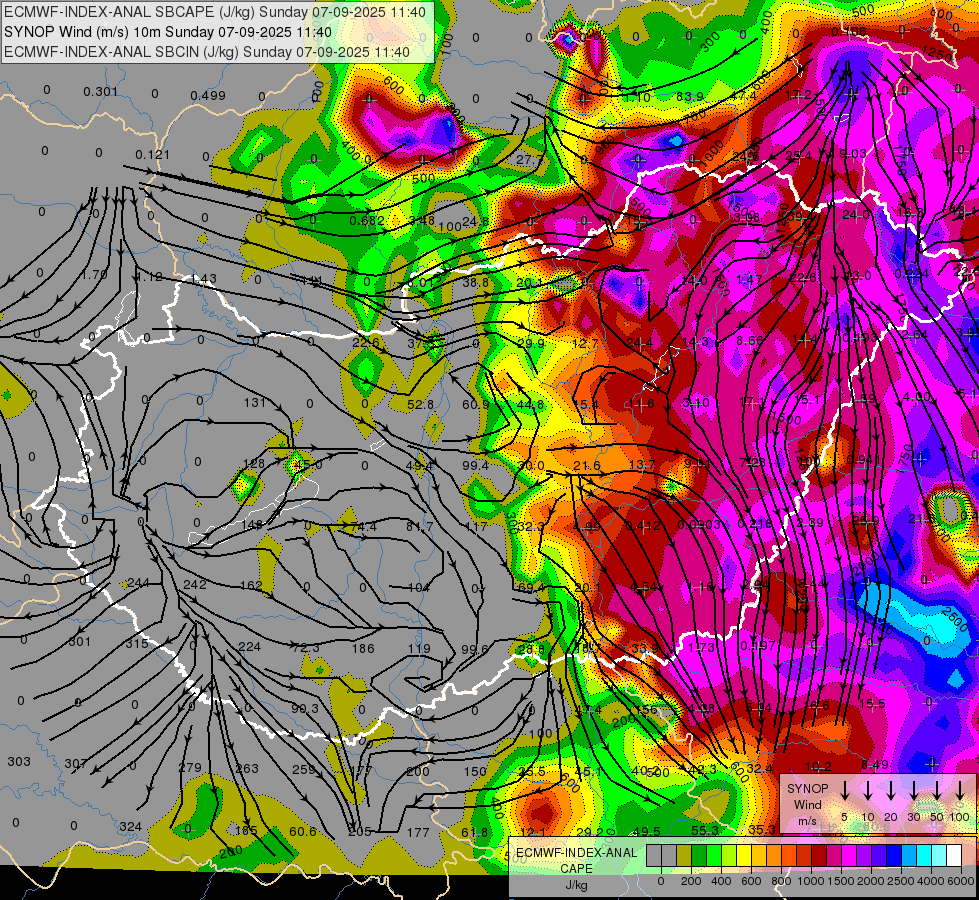Click the 81.7 value on the map
This screenshot has height=900, width=979.
pyautogui.click(x=420, y=527)
